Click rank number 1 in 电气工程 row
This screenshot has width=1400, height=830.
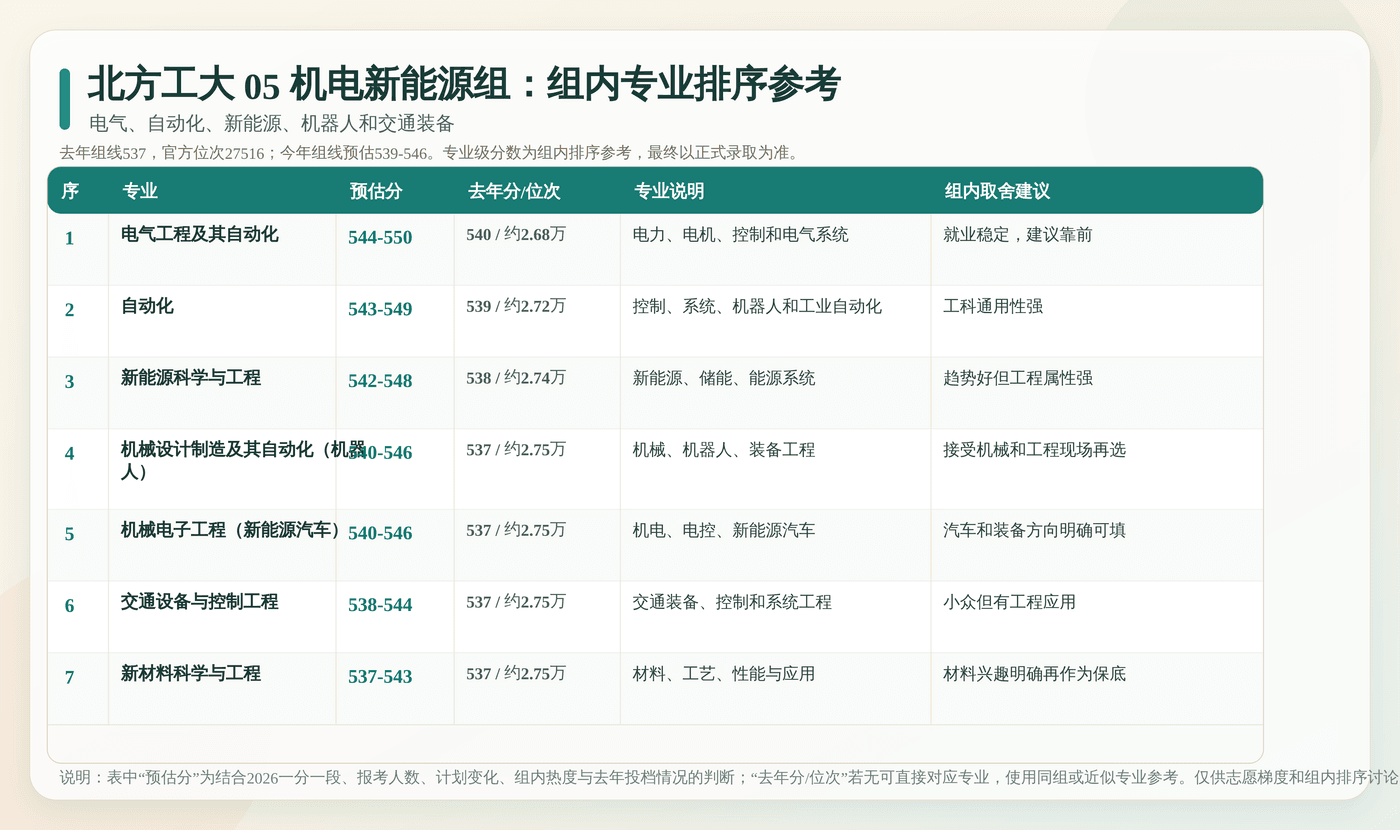tap(69, 238)
